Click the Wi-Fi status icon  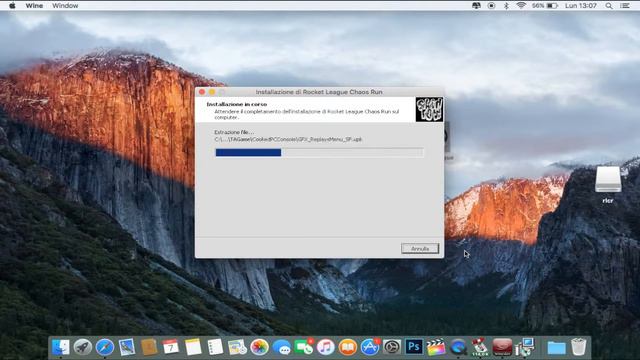coord(521,6)
